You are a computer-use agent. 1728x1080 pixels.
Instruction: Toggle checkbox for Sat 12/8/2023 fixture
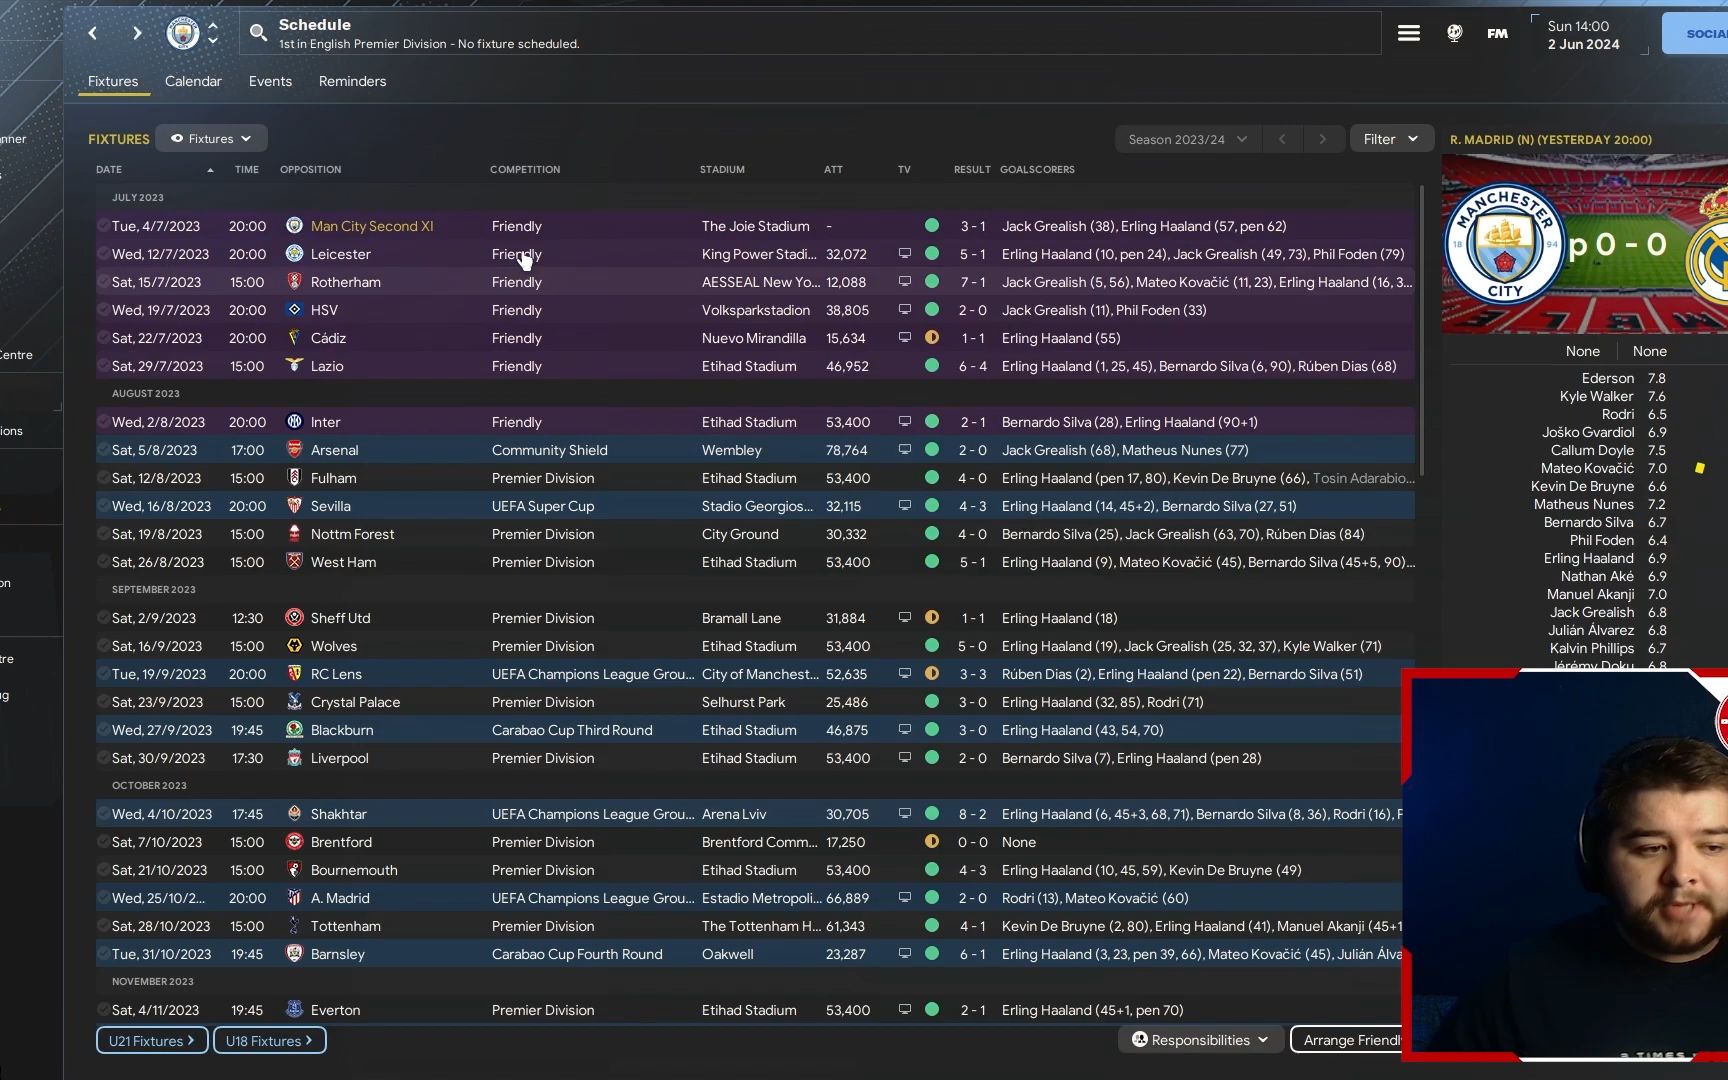103,478
